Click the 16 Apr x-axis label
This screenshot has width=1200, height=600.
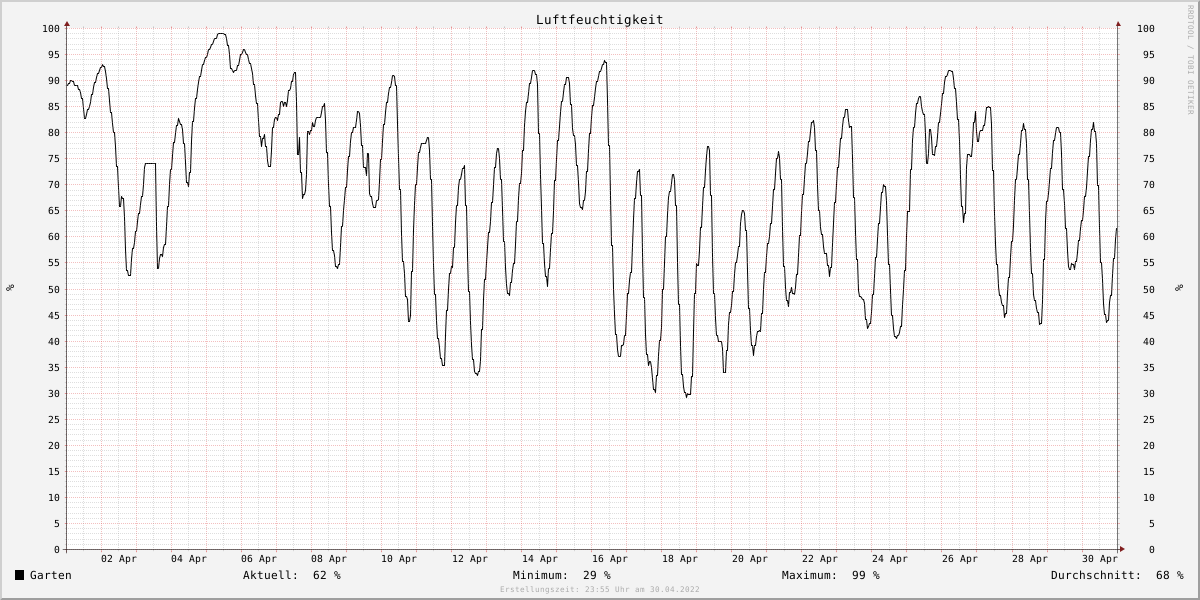pos(609,559)
